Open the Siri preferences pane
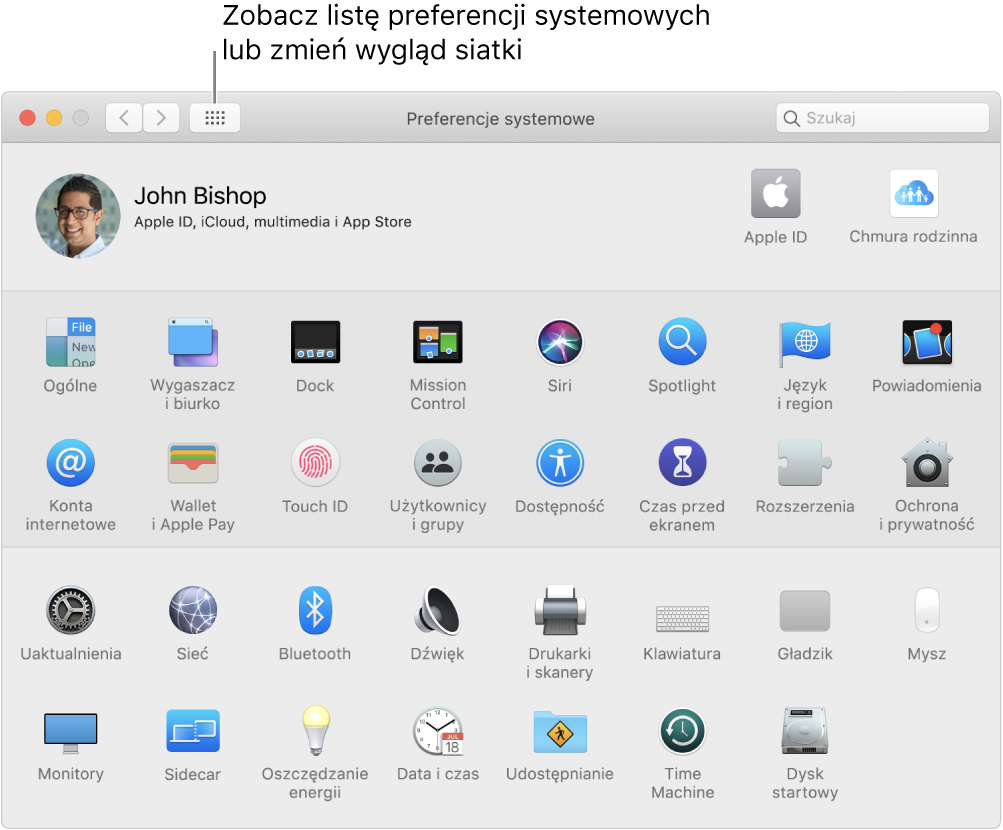The height and width of the screenshot is (830, 1003). pyautogui.click(x=560, y=343)
